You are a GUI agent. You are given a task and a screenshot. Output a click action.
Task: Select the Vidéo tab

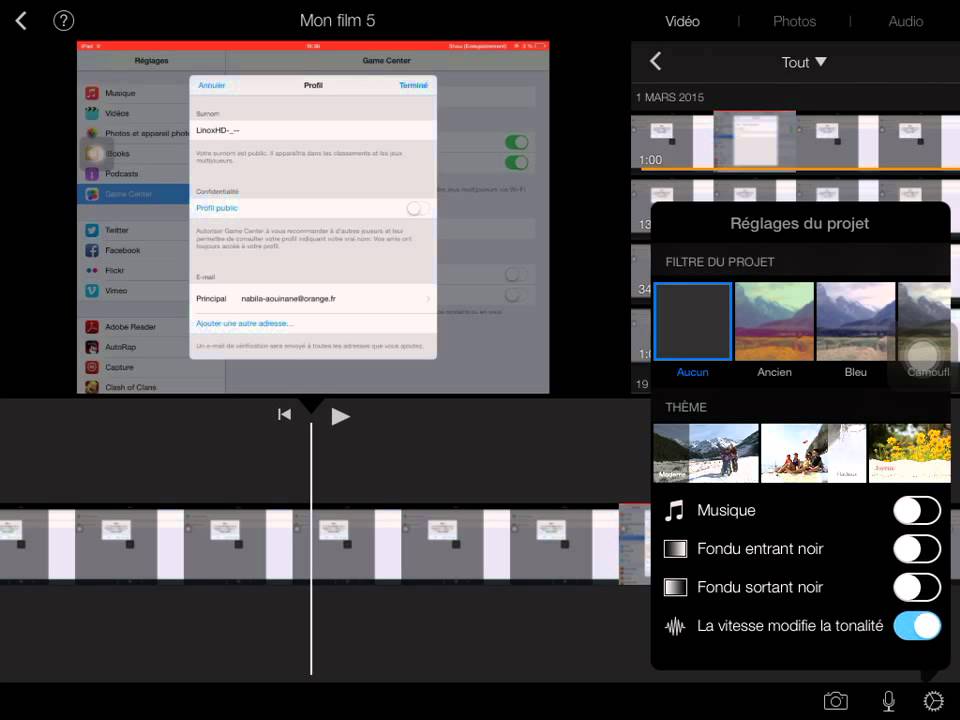point(683,21)
